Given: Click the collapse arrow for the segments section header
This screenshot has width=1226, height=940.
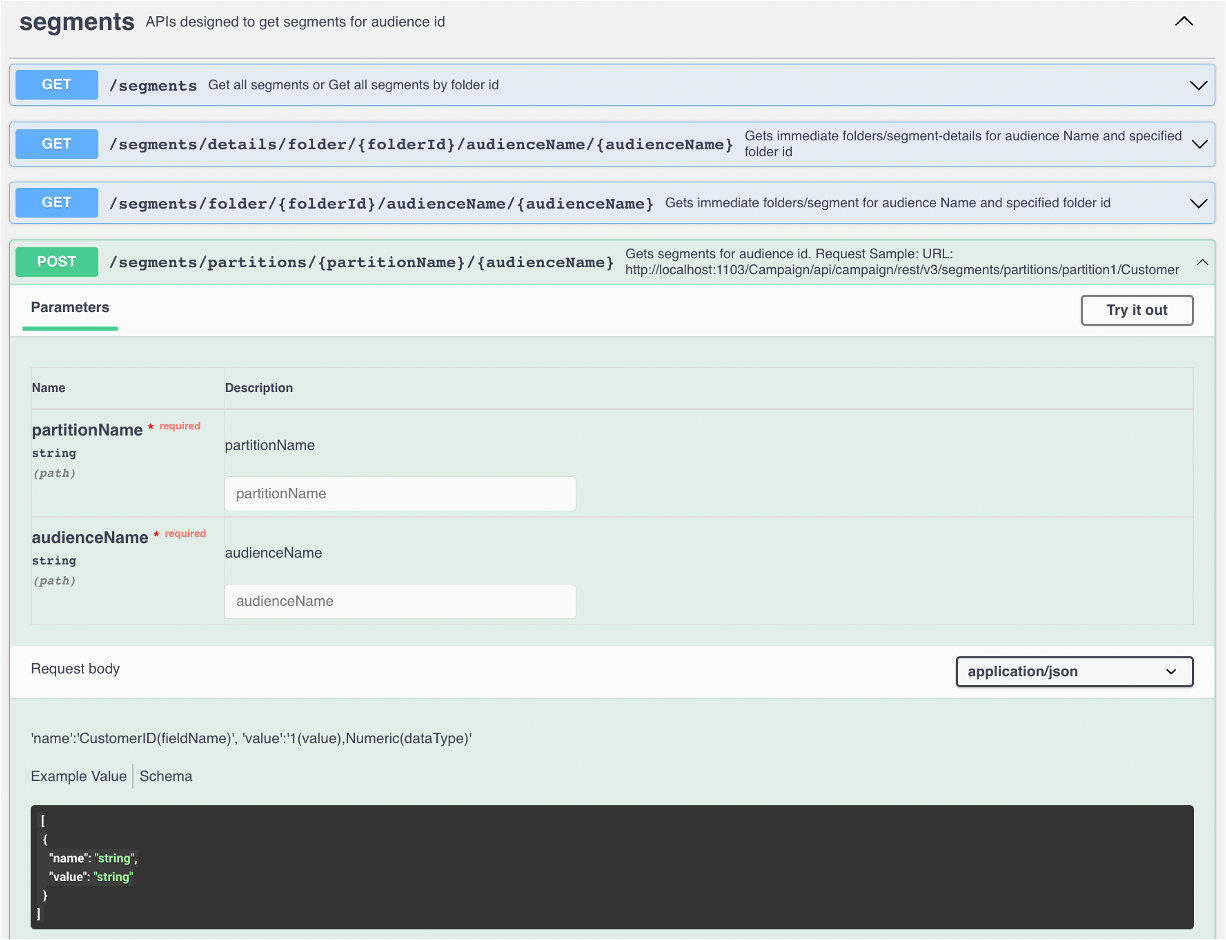Looking at the screenshot, I should click(1183, 21).
